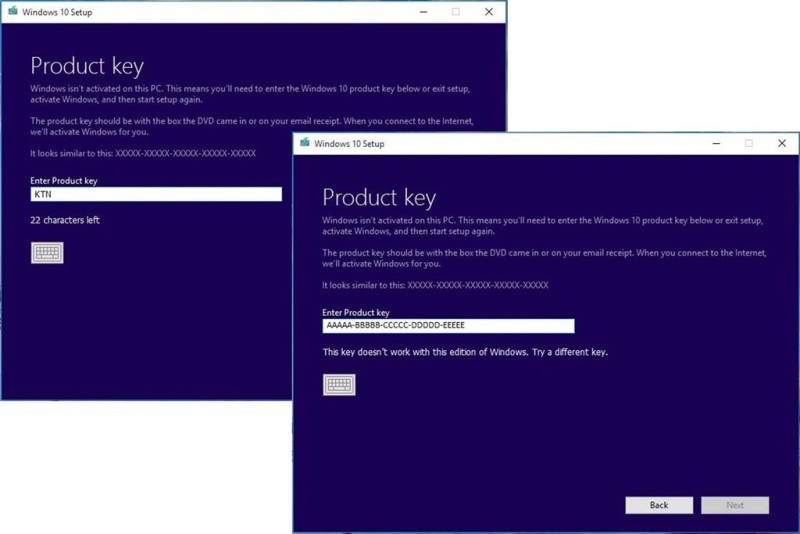Click the field containing AAAAA-BBBBB-CCCCC-DDDDD-EEEEE
This screenshot has height=534, width=800.
pyautogui.click(x=448, y=326)
